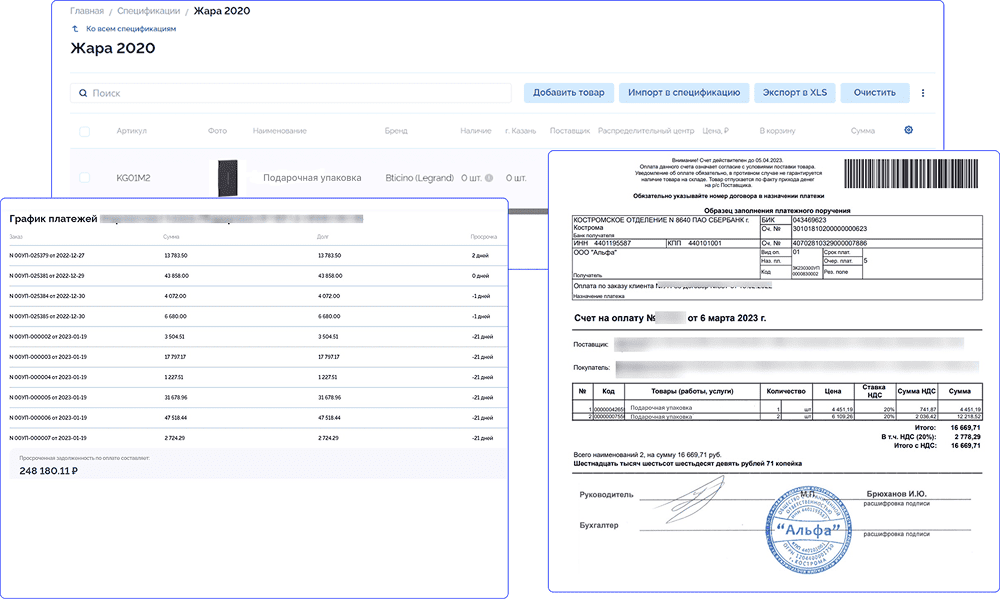Screen dimensions: 1000x599
Task: Click the blue 'Альфа' round stamp
Action: pyautogui.click(x=810, y=529)
